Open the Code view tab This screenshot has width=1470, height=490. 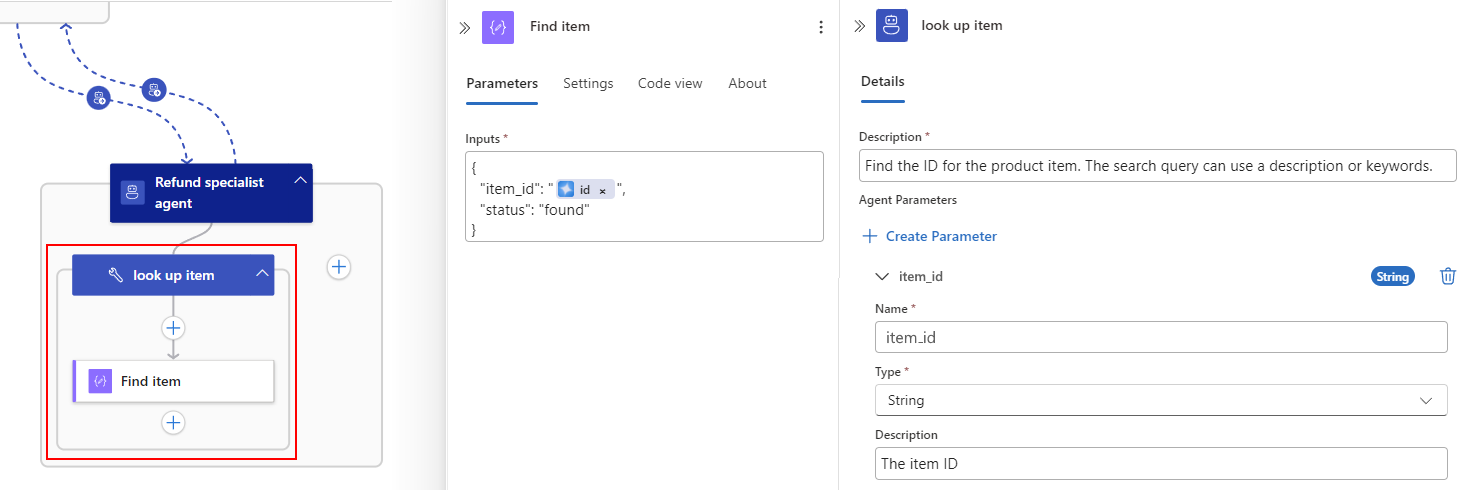pyautogui.click(x=670, y=83)
